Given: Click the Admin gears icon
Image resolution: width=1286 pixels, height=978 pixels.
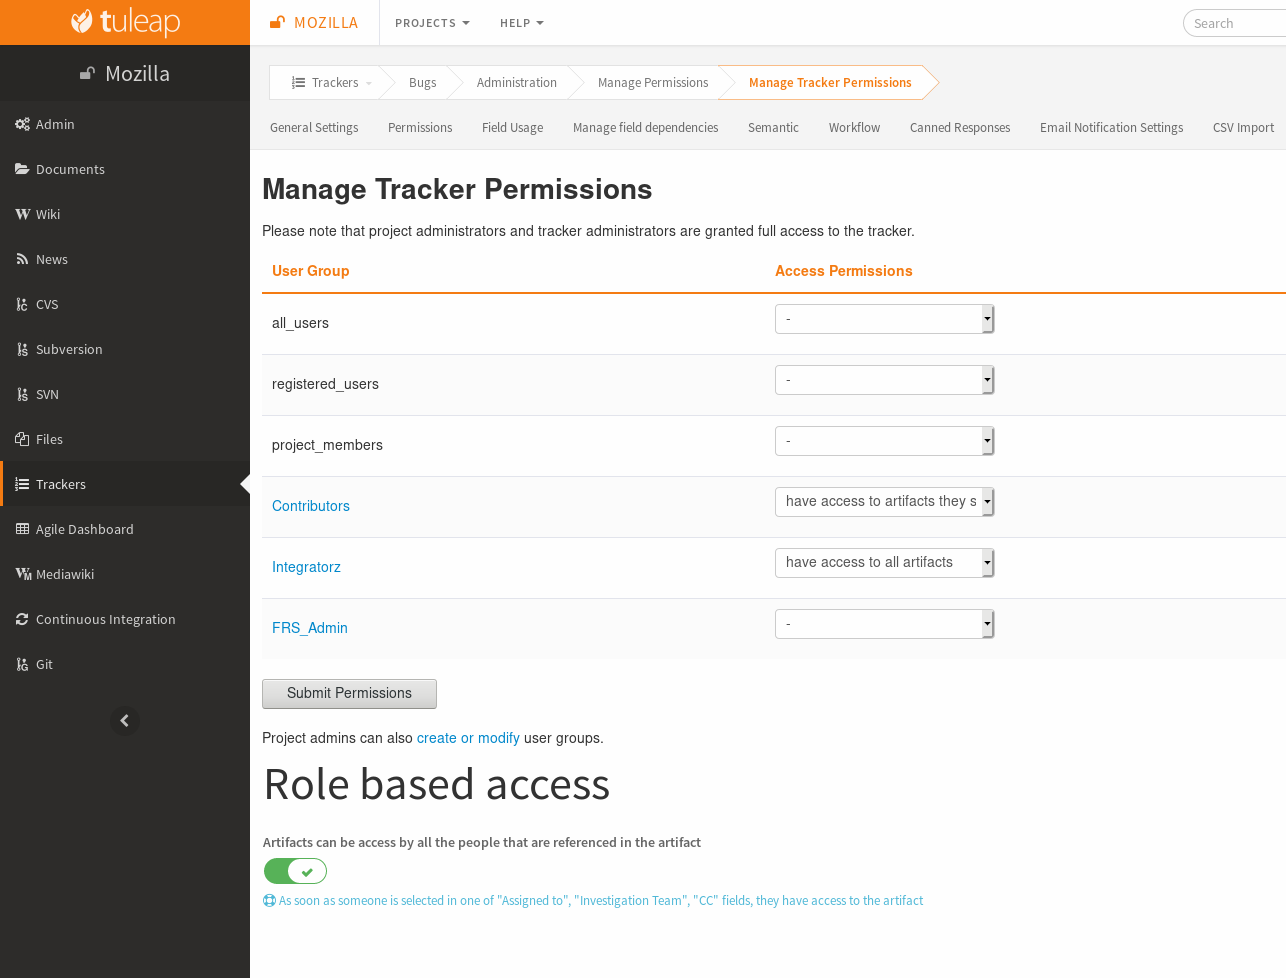Looking at the screenshot, I should [x=22, y=124].
